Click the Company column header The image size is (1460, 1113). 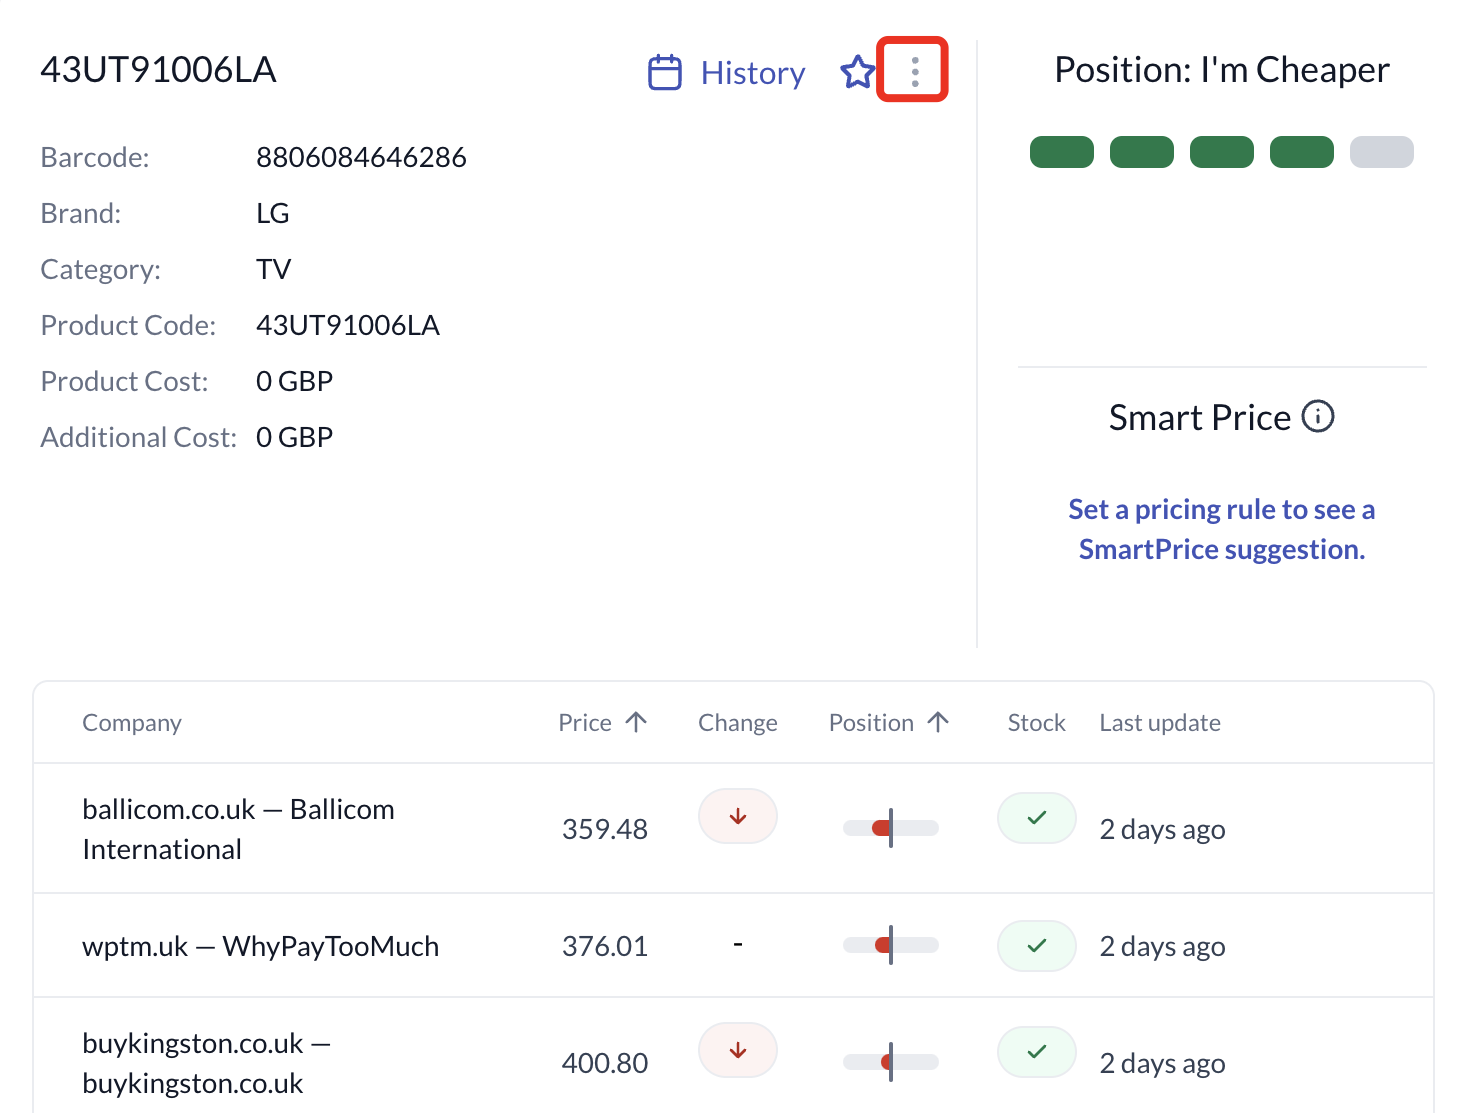click(132, 722)
